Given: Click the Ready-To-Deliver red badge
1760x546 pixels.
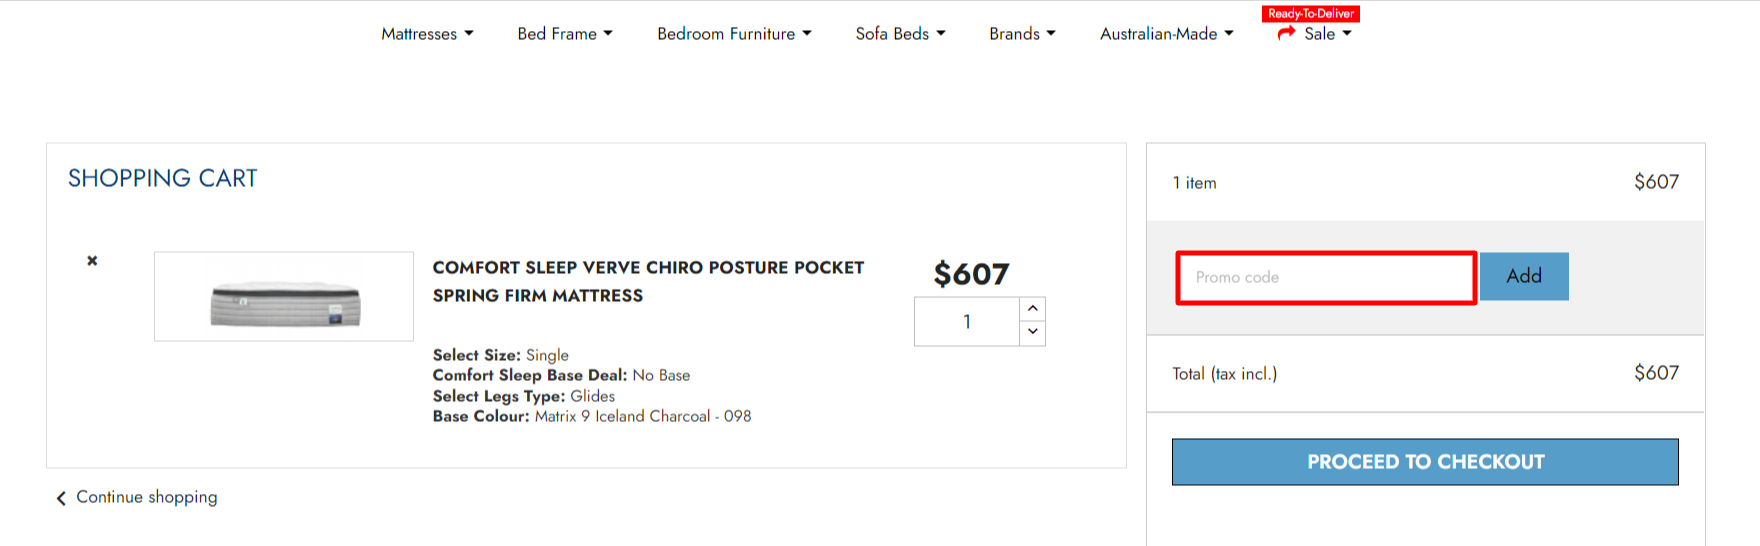Looking at the screenshot, I should [x=1310, y=13].
